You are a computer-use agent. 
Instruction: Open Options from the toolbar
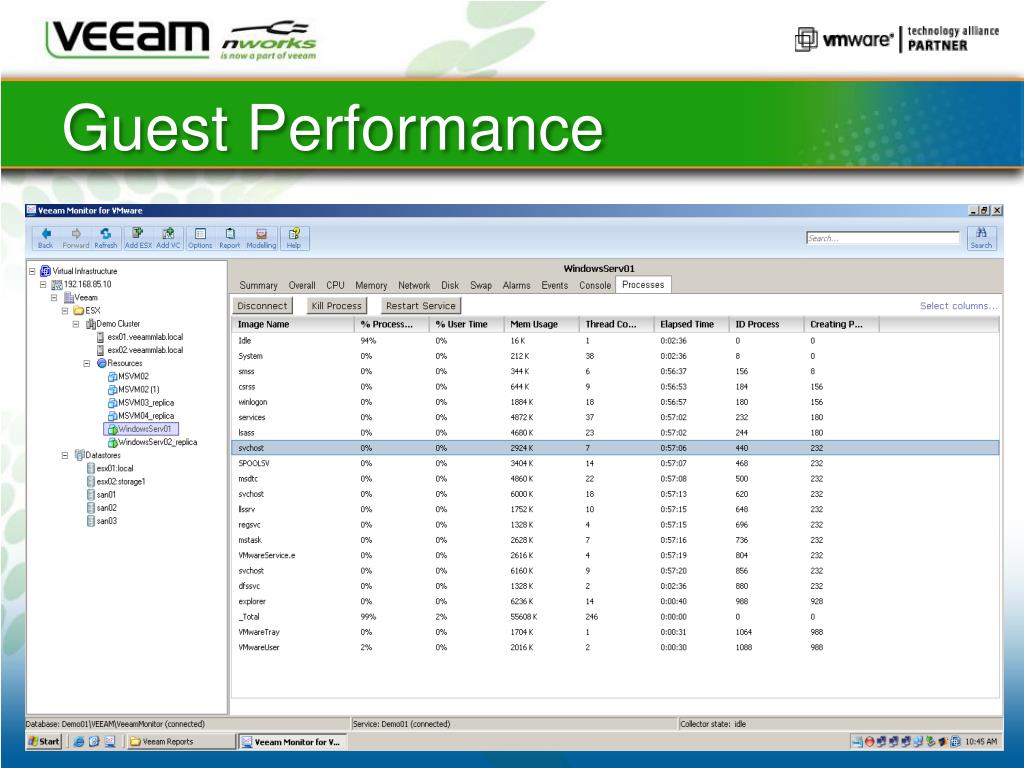click(200, 238)
